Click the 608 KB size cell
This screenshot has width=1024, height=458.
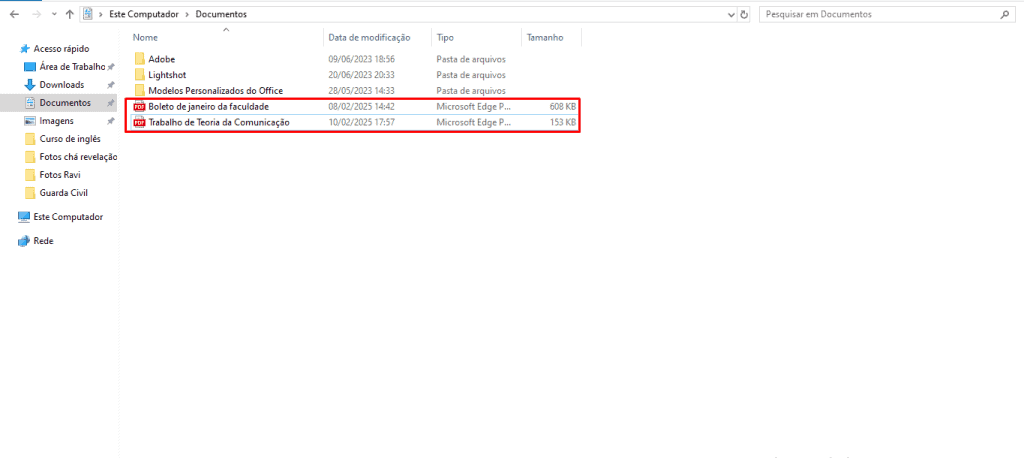562,106
